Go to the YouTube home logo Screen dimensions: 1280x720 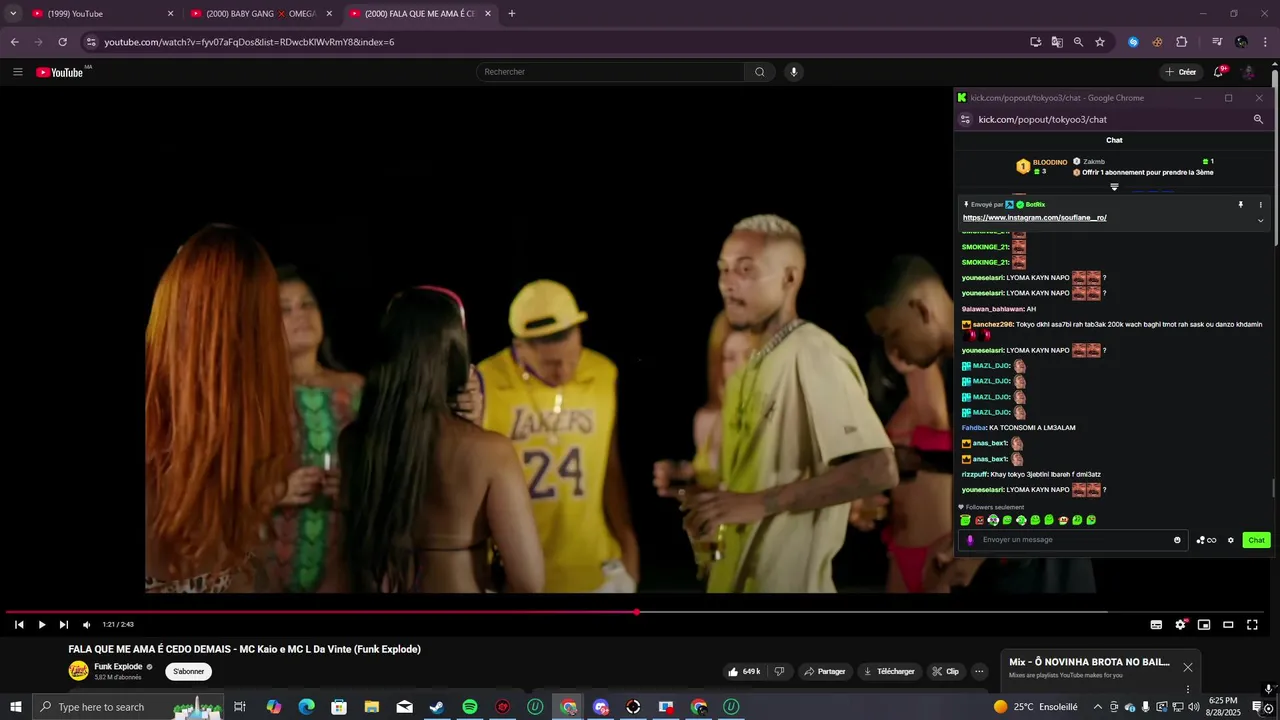pyautogui.click(x=59, y=72)
